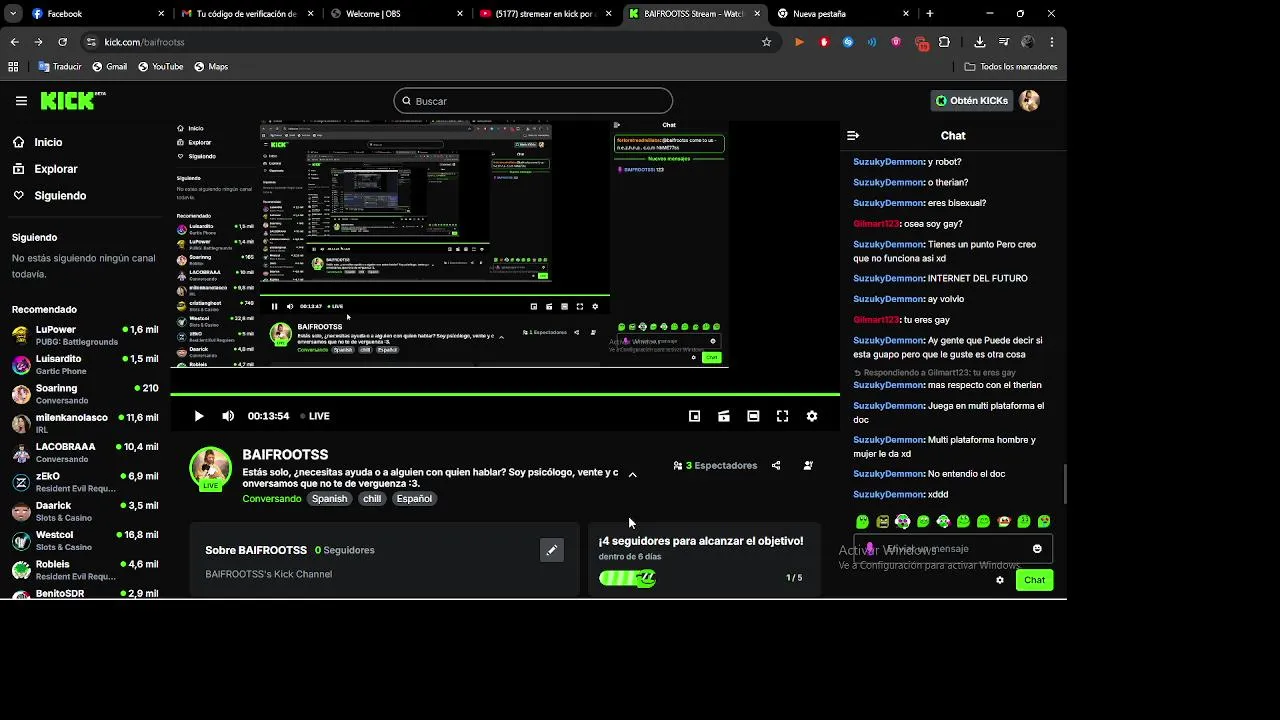Click the follower goal progress bar
Viewport: 1280px width, 720px height.
point(627,578)
